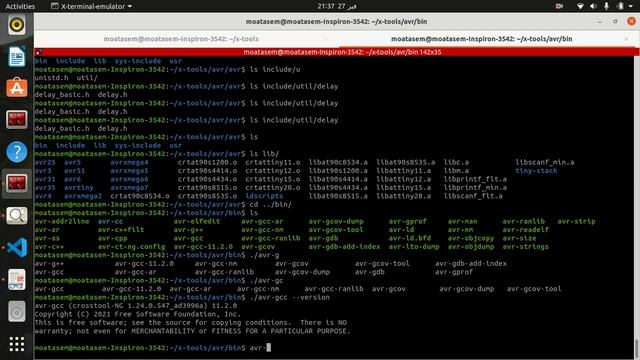Viewport: 640px width, 360px height.
Task: Launch LibreOffice Writer from the dock
Action: 16,56
